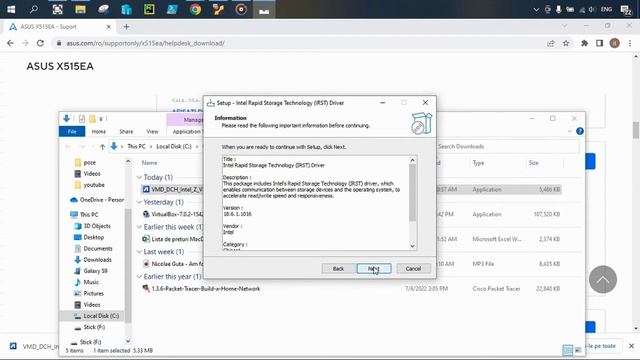Share this page from the address bar
The height and width of the screenshot is (360, 640).
(551, 43)
